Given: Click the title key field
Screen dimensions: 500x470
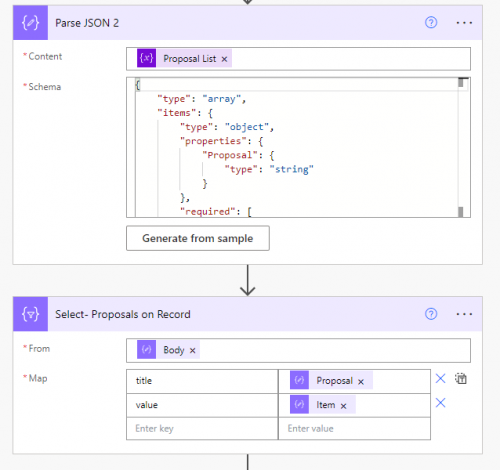Looking at the screenshot, I should pos(202,381).
